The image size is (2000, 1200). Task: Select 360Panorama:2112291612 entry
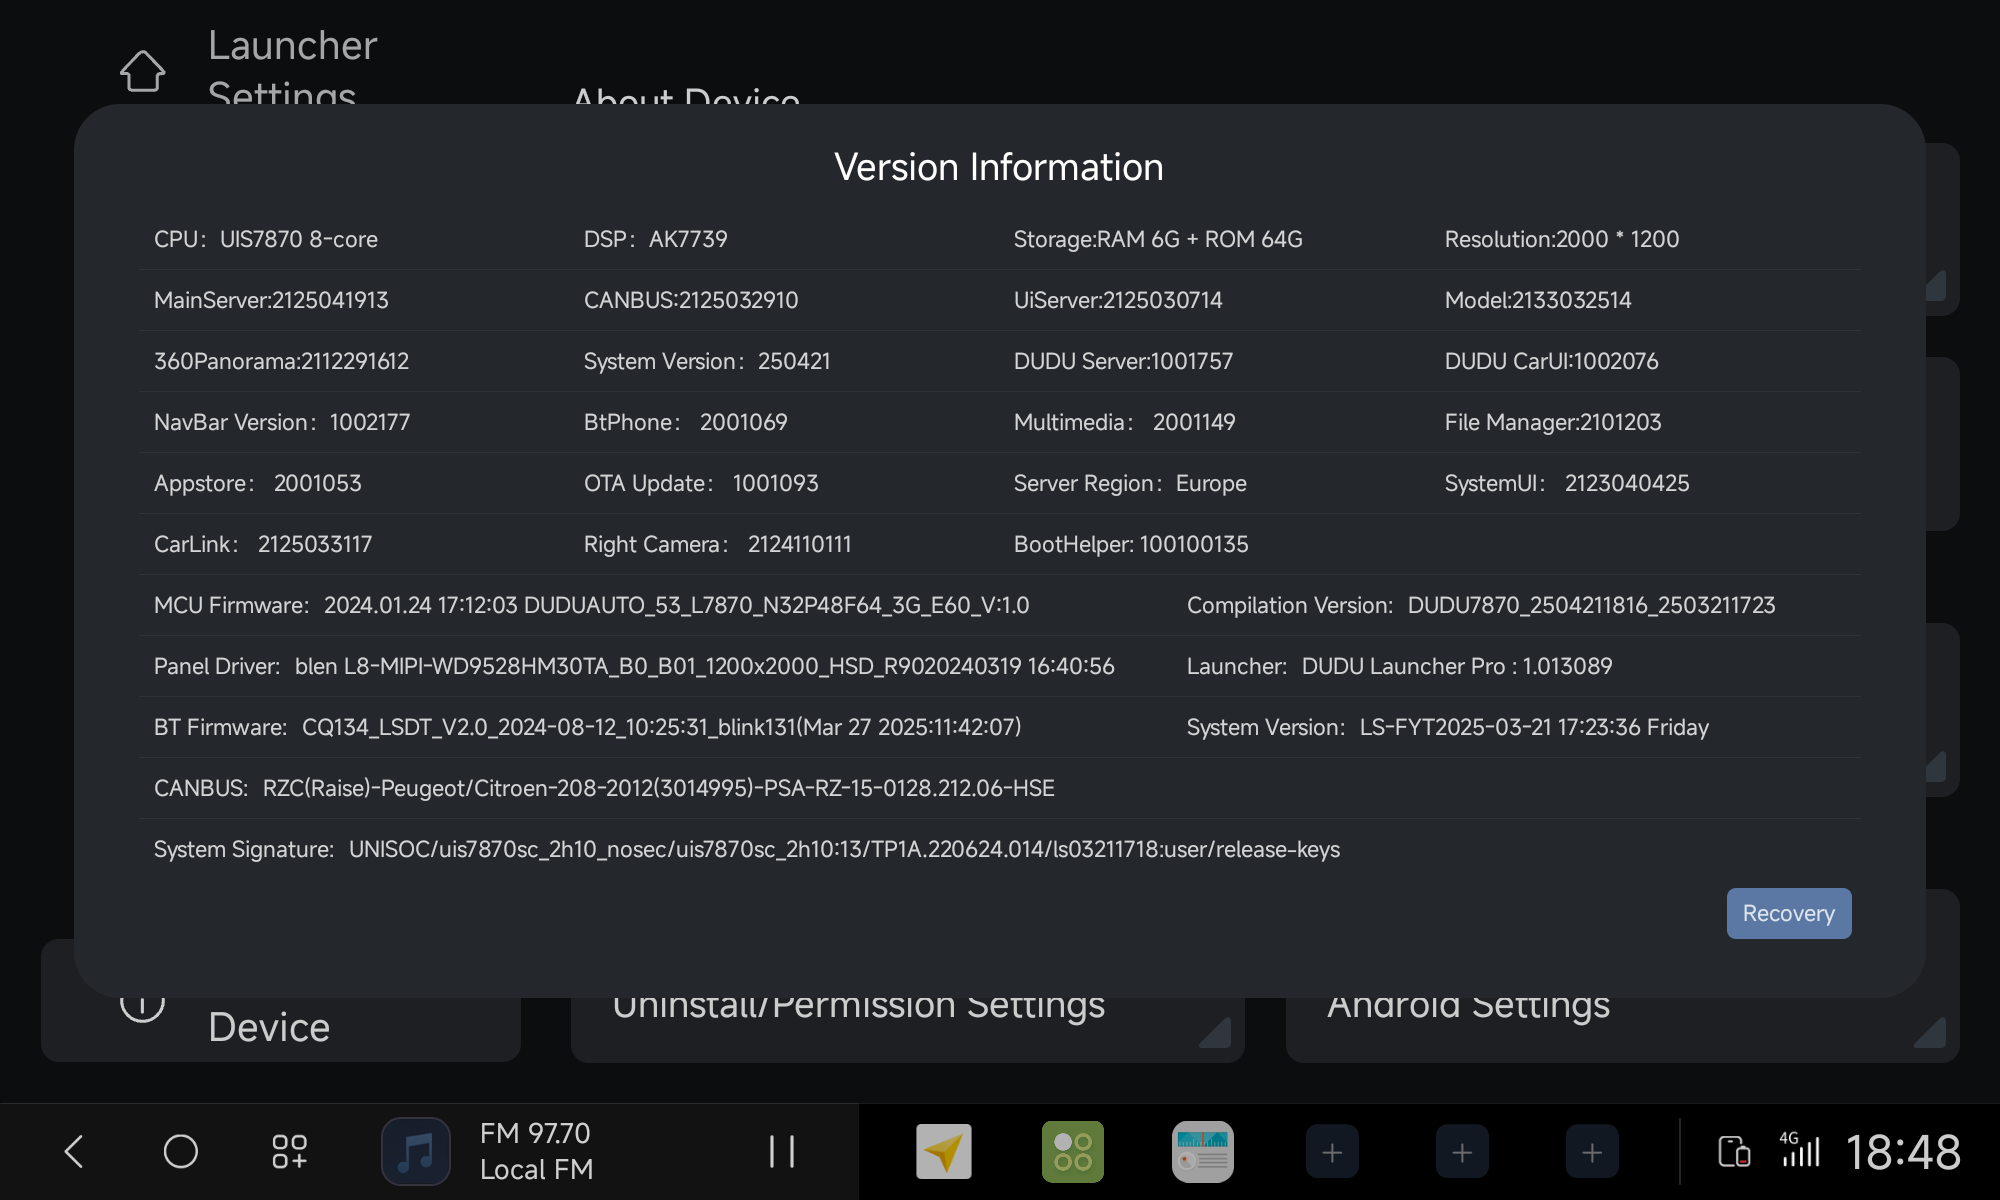click(x=281, y=361)
